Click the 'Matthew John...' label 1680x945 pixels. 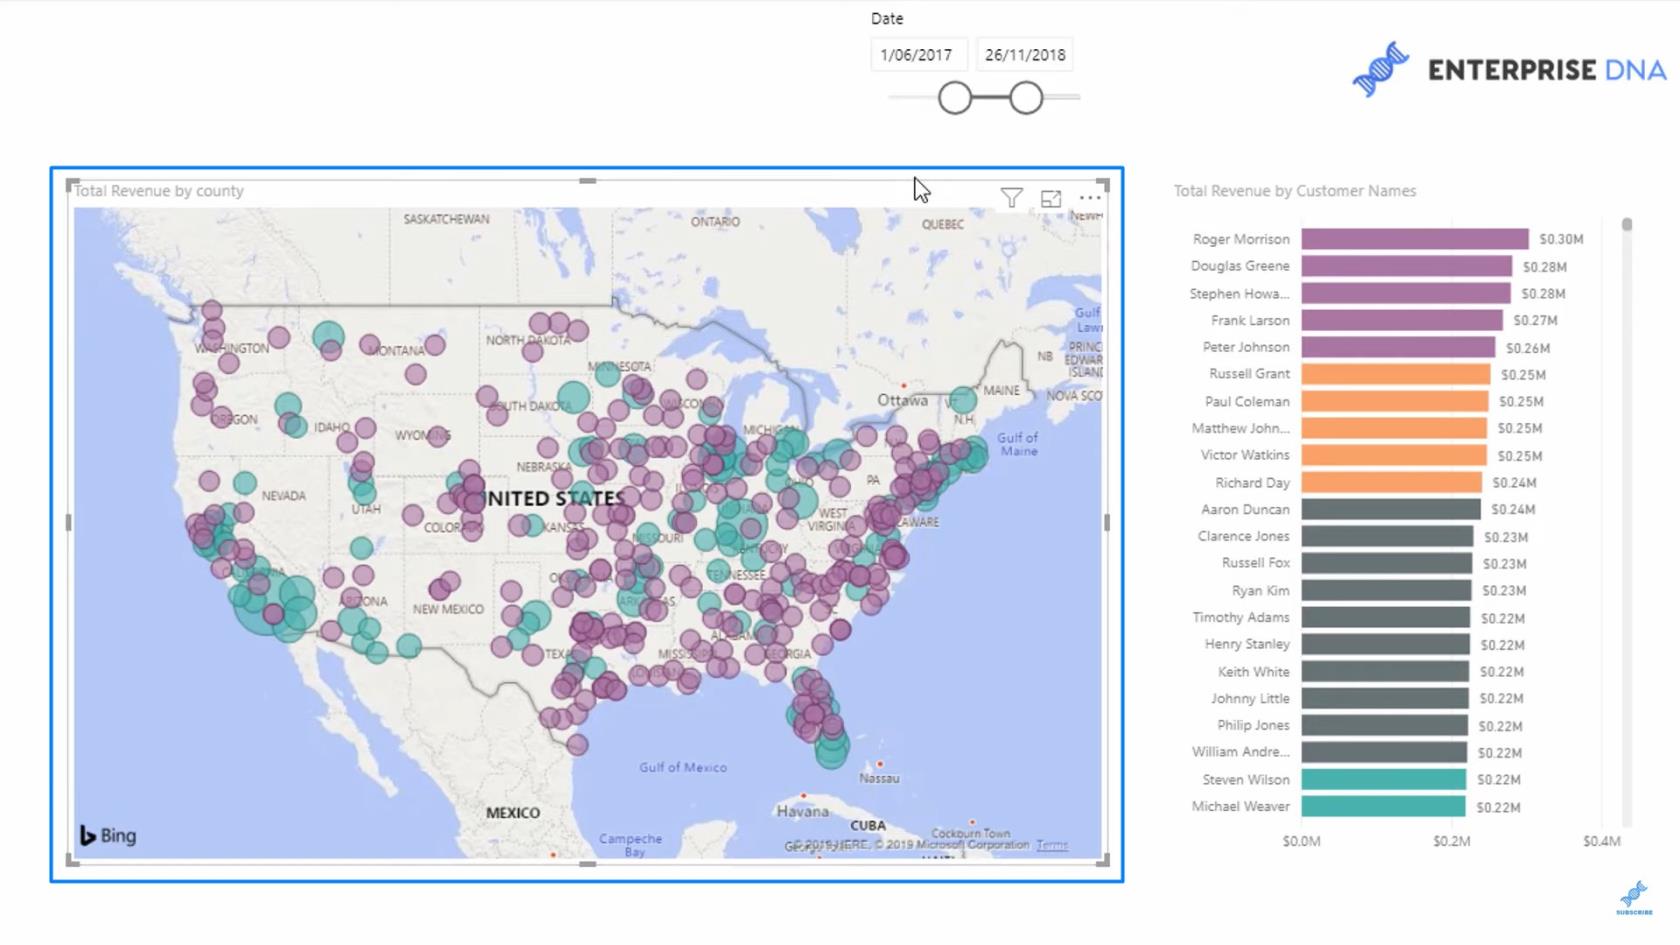click(x=1240, y=428)
